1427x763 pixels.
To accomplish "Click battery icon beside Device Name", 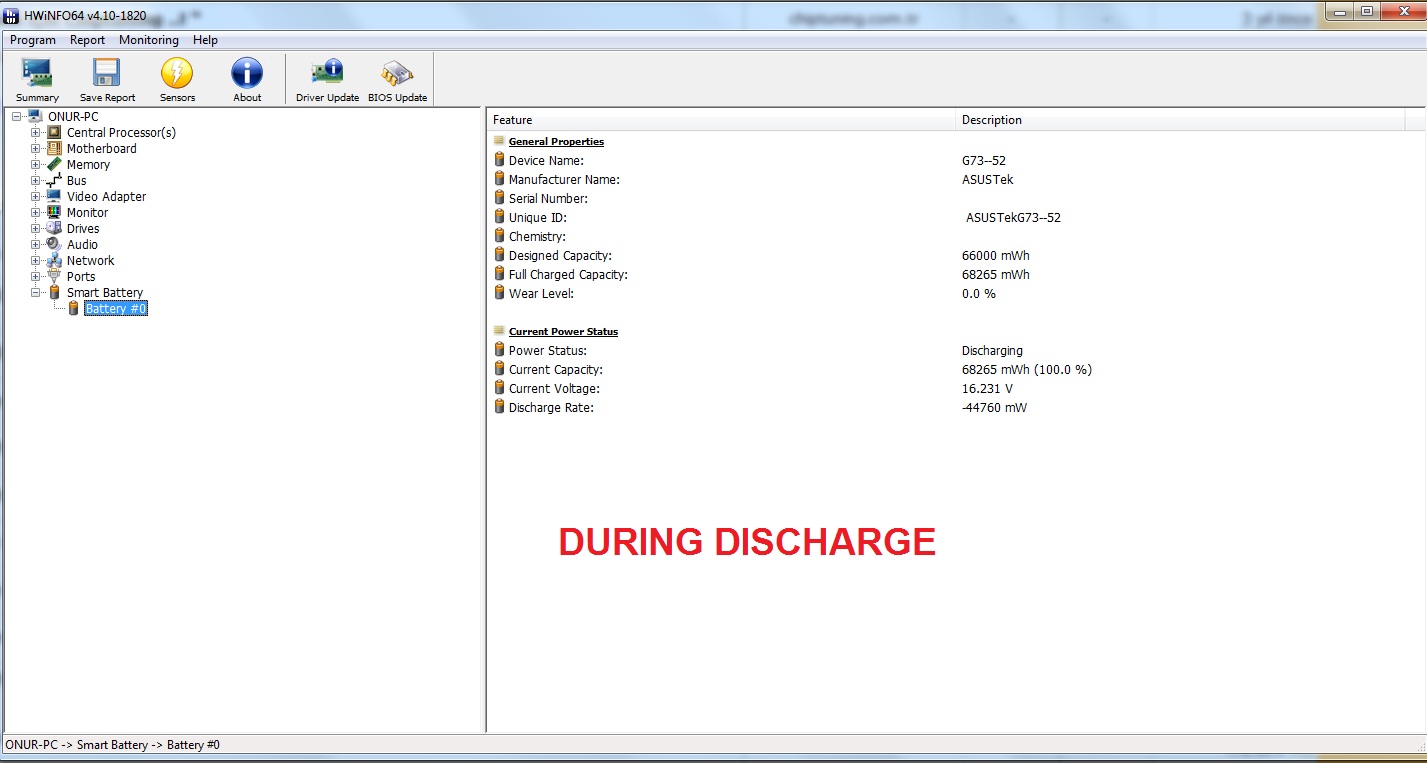I will (499, 160).
